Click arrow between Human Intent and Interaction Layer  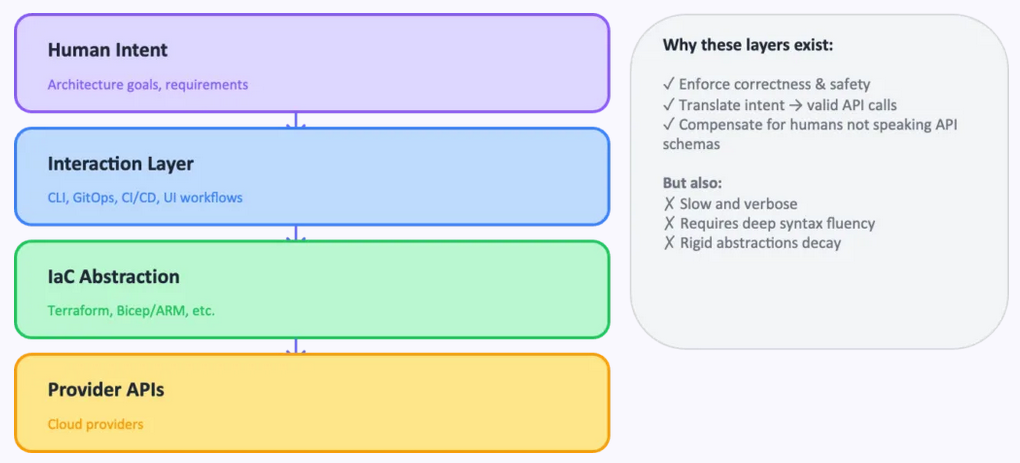(296, 121)
